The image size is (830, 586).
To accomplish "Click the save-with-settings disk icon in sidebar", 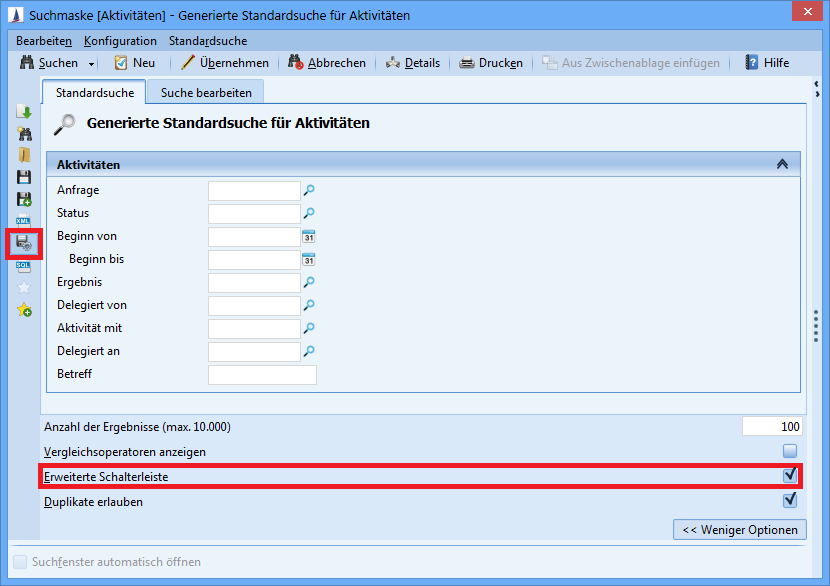I will (24, 243).
